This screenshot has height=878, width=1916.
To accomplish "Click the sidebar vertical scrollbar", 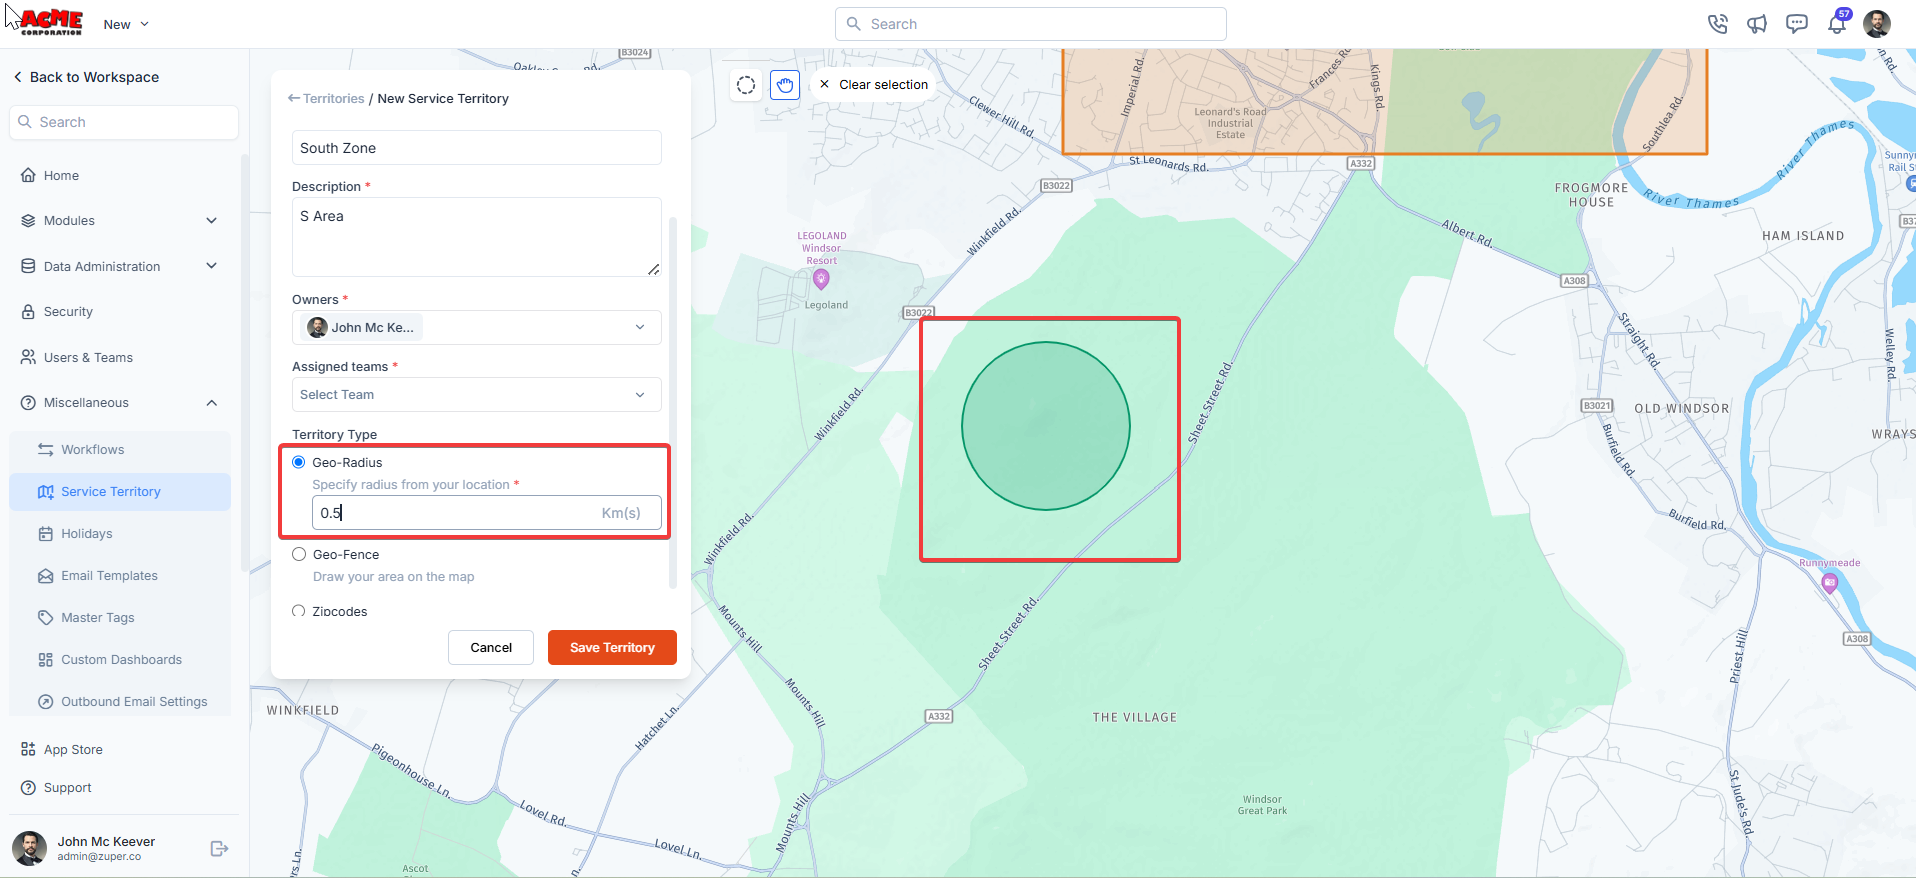I will 244,363.
